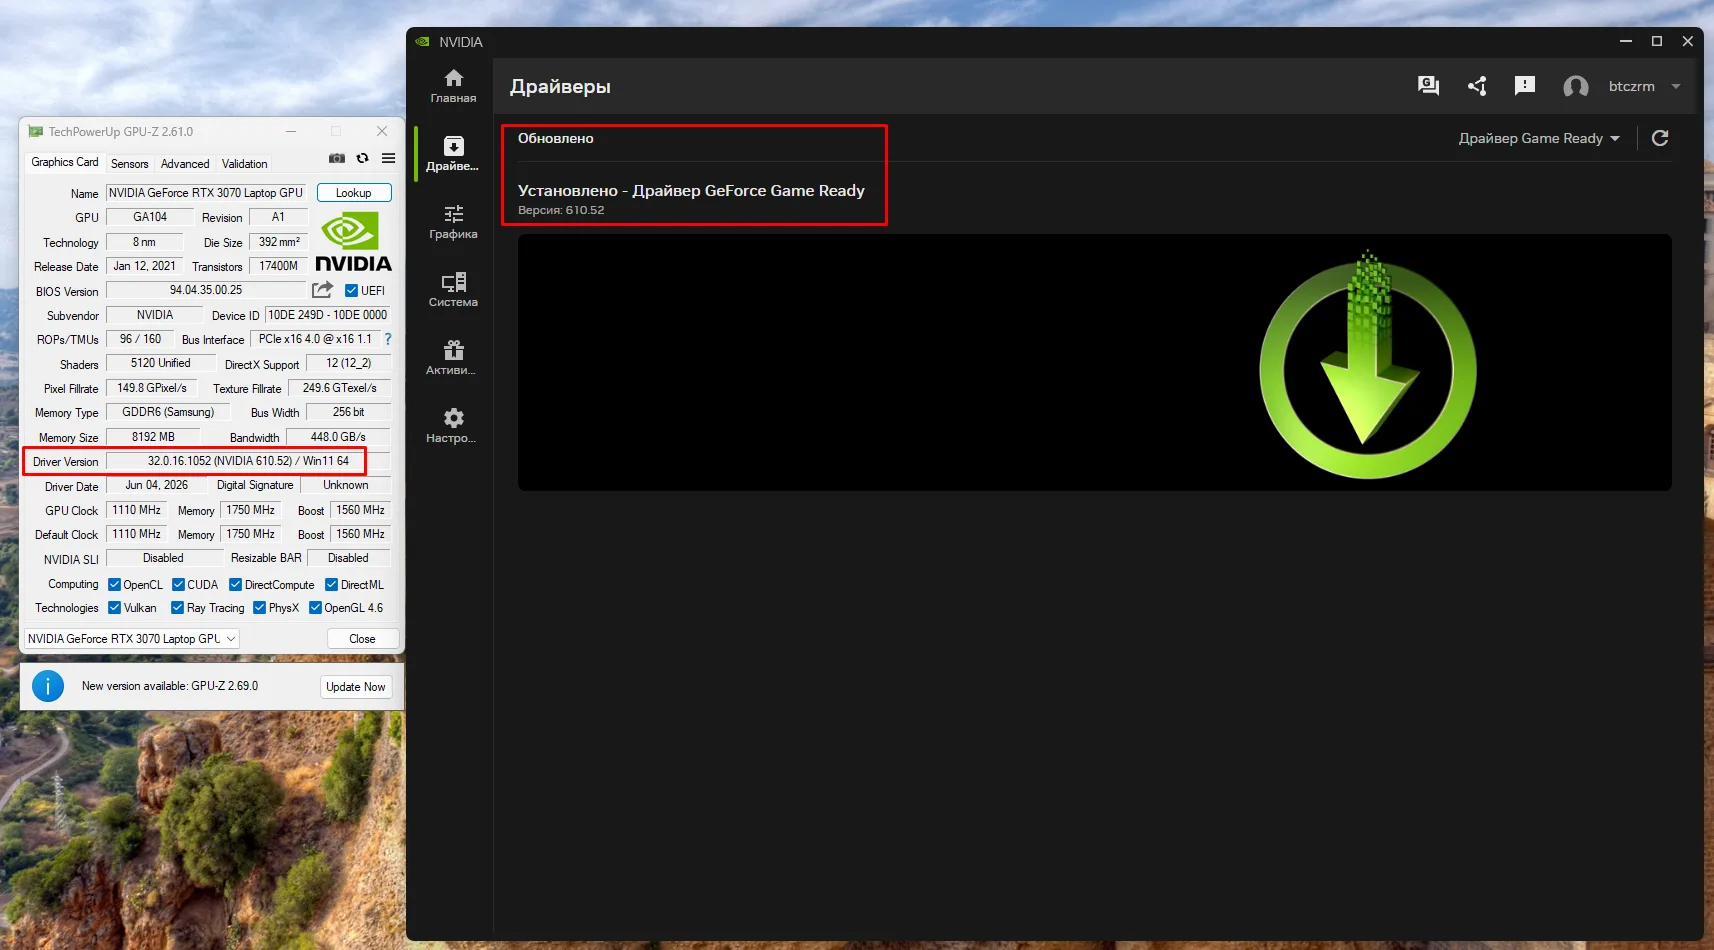The height and width of the screenshot is (950, 1714).
Task: Click the Driver Version field in GPU-Z
Action: 248,461
